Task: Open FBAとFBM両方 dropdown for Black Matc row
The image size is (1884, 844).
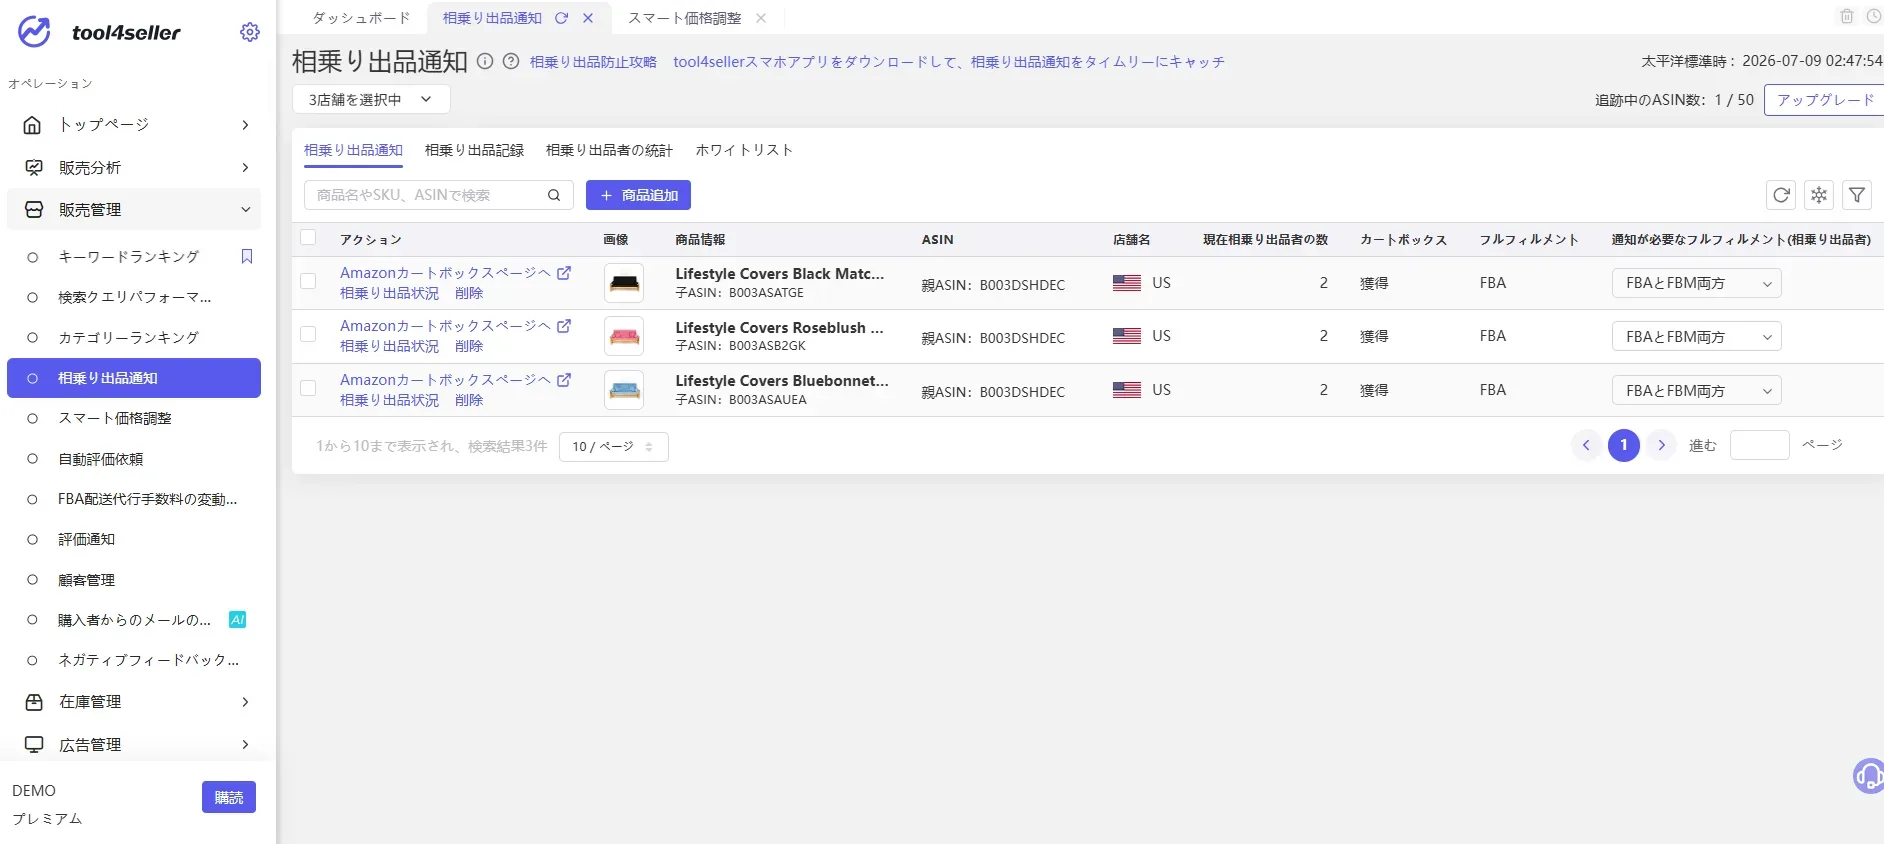Action: (x=1696, y=283)
